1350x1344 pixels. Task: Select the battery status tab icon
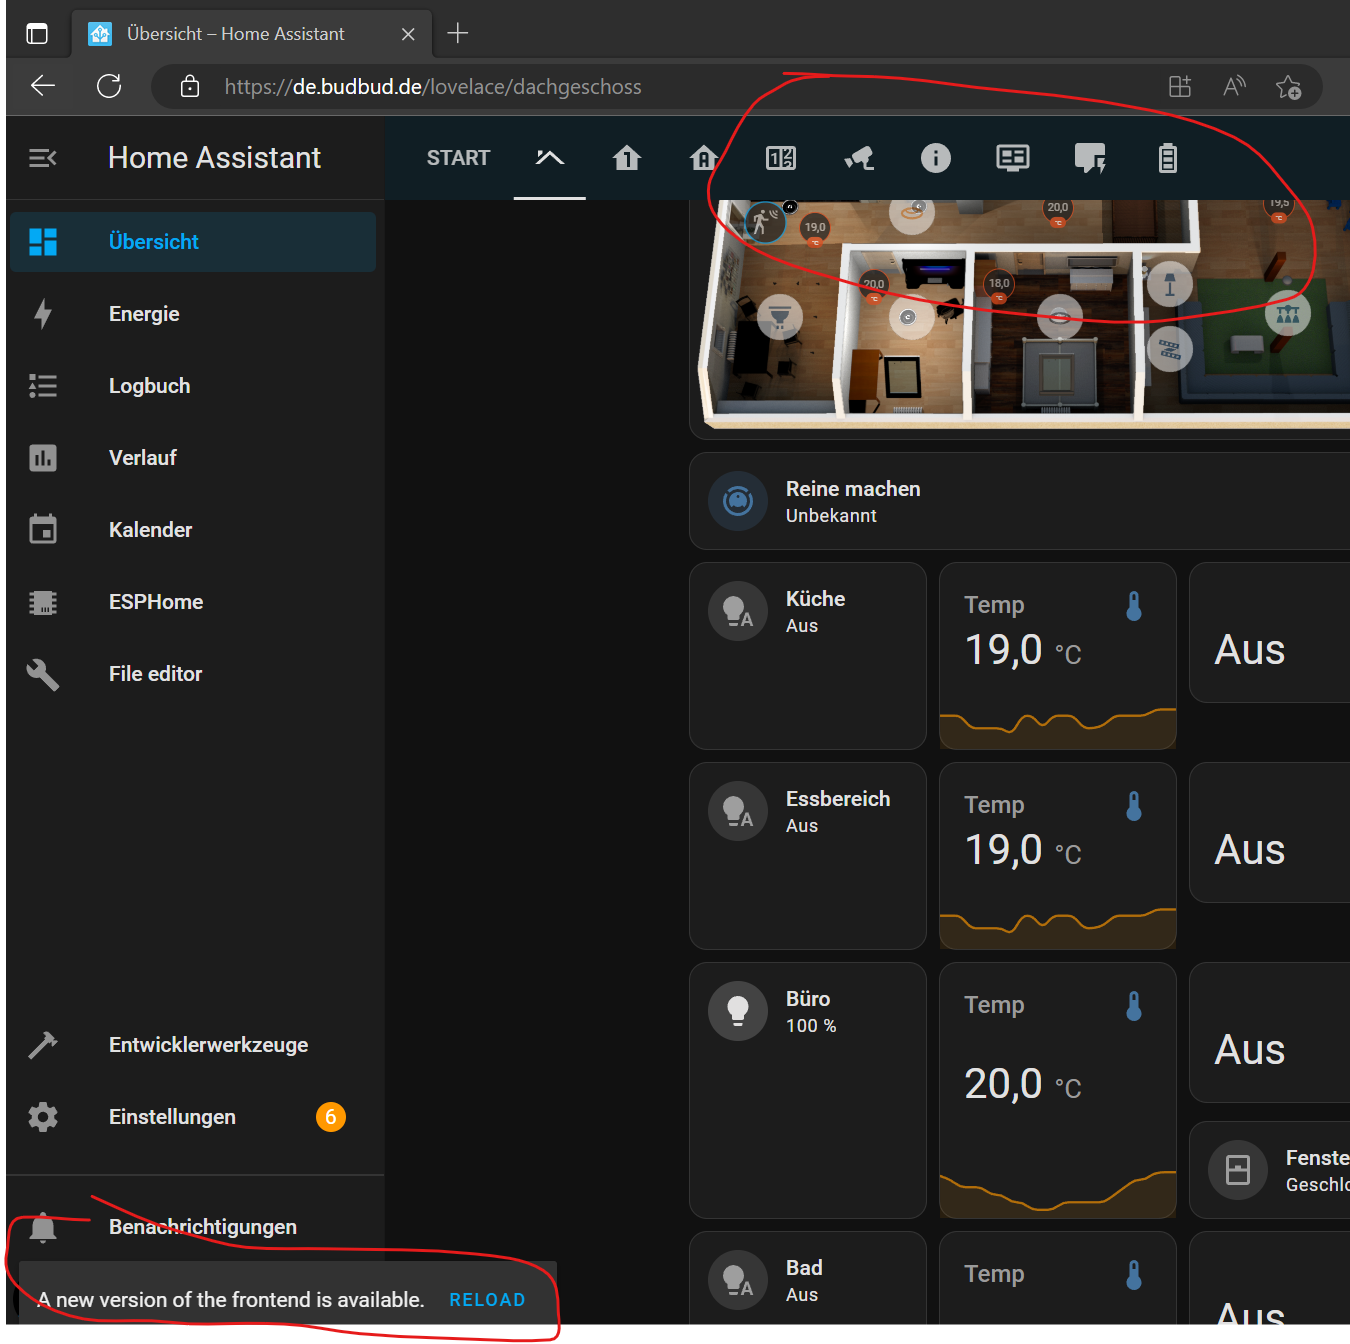[1167, 158]
